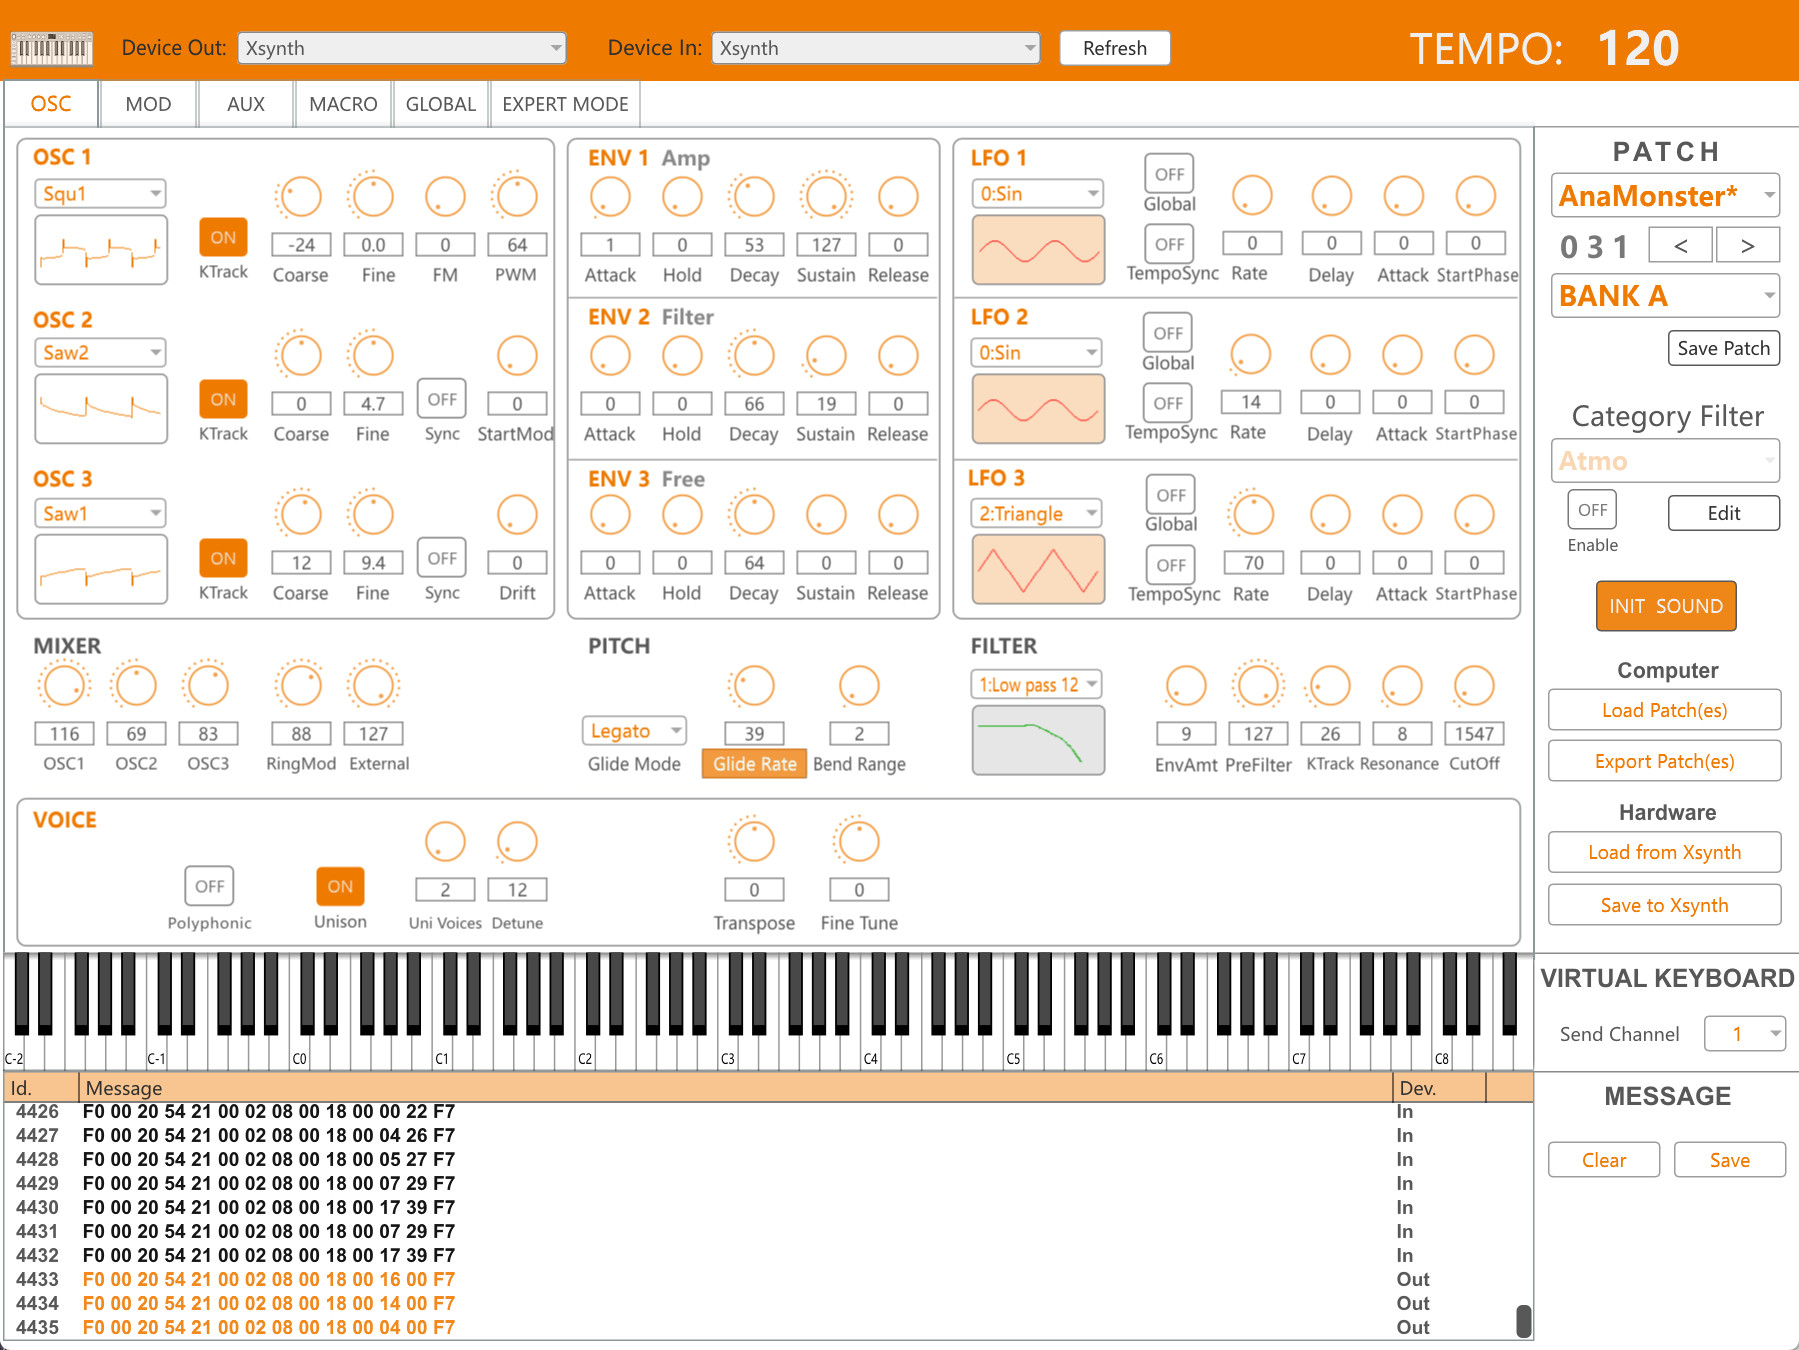This screenshot has width=1799, height=1350.
Task: Clear the message log
Action: (1604, 1160)
